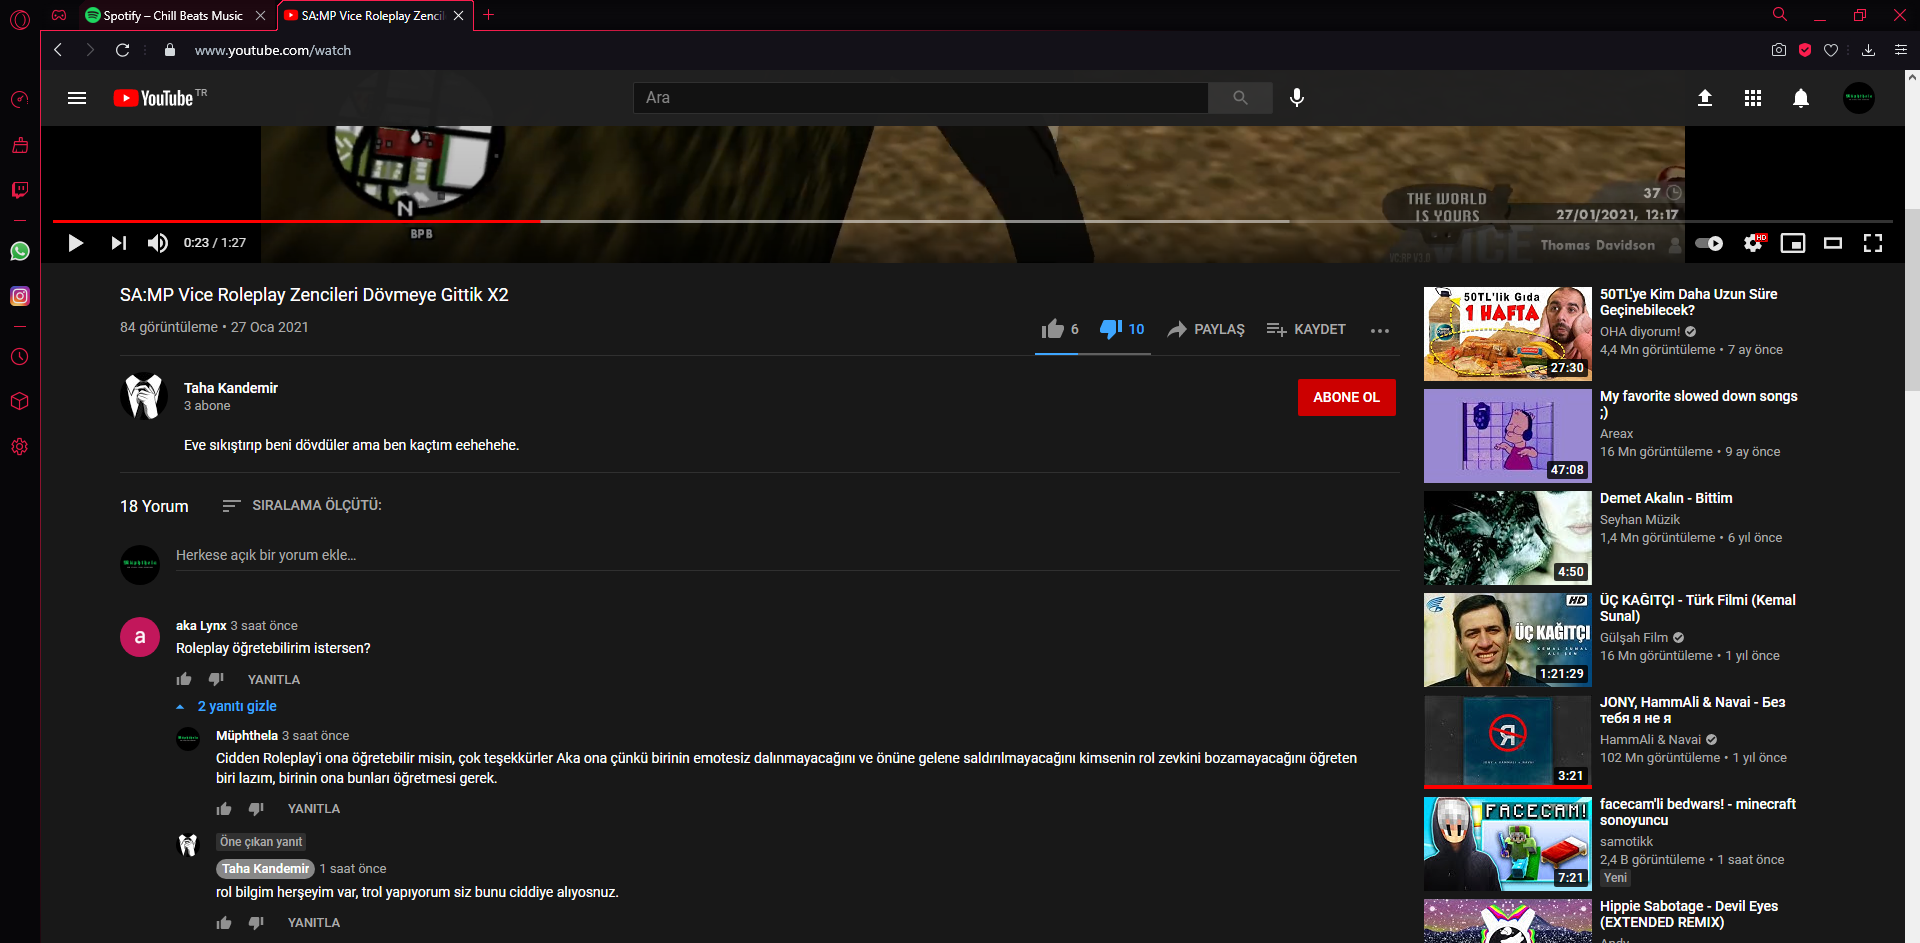Open Instagram in the Opera sidebar

point(20,296)
